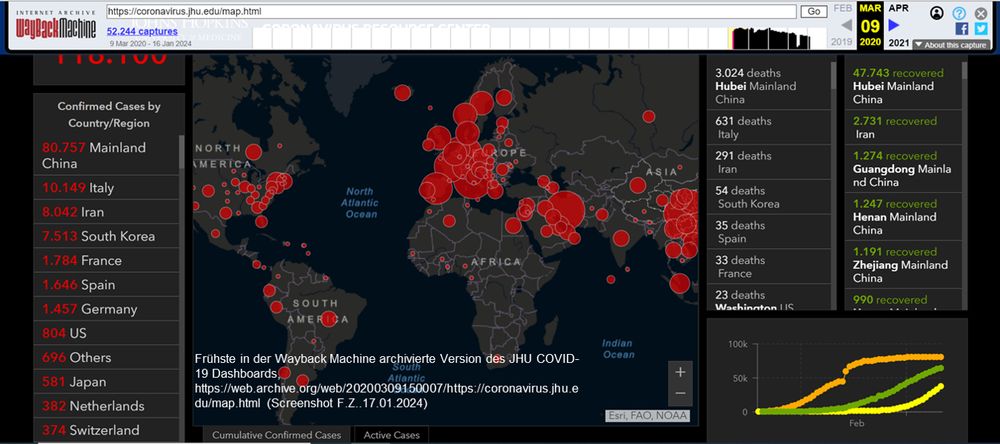Close the Wayback toolbar with X icon
Screen dimensions: 1000x444
(981, 13)
